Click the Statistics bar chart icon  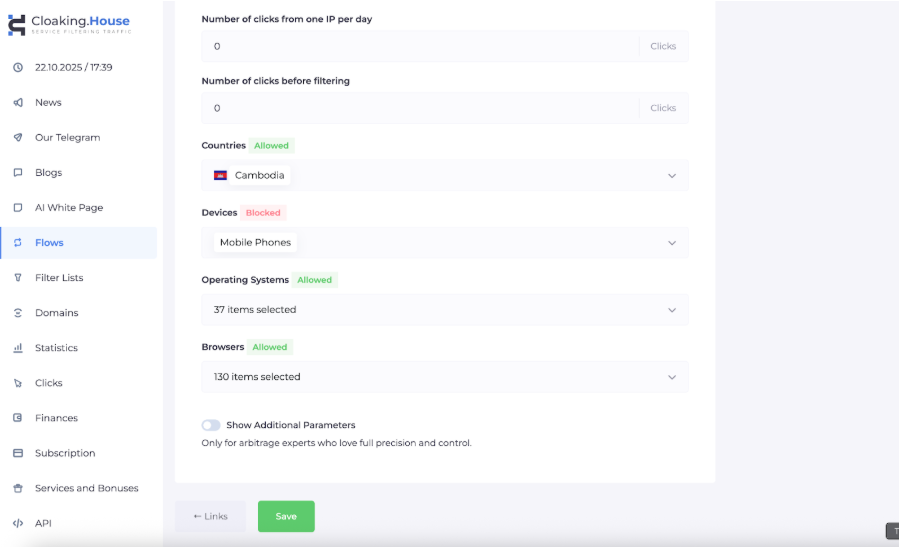click(18, 348)
